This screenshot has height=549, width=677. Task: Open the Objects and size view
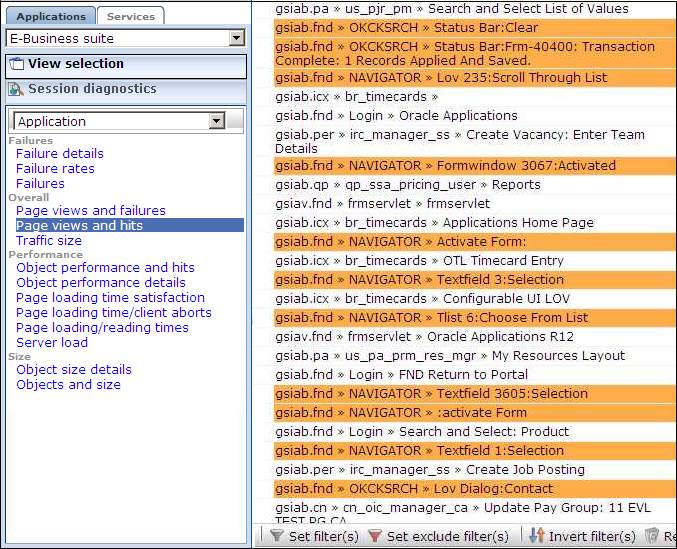pos(69,385)
